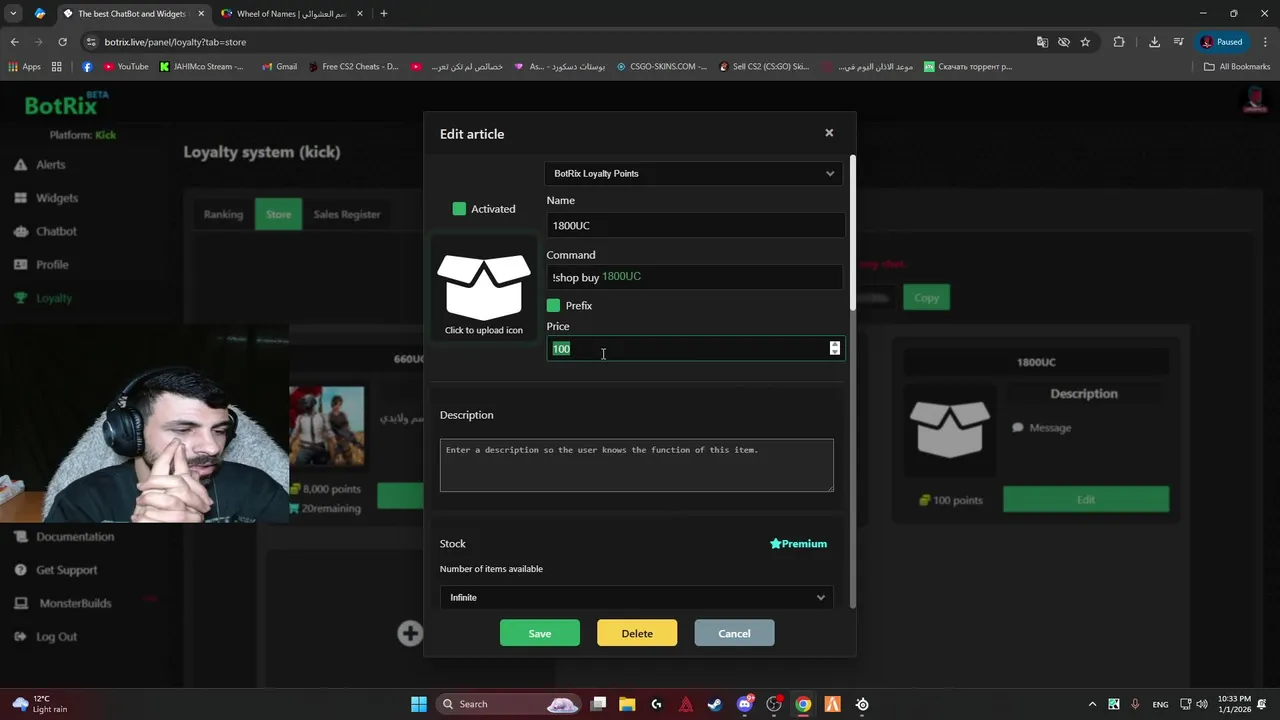The height and width of the screenshot is (720, 1280).
Task: Click the Windows taskbar Search box
Action: 510,704
